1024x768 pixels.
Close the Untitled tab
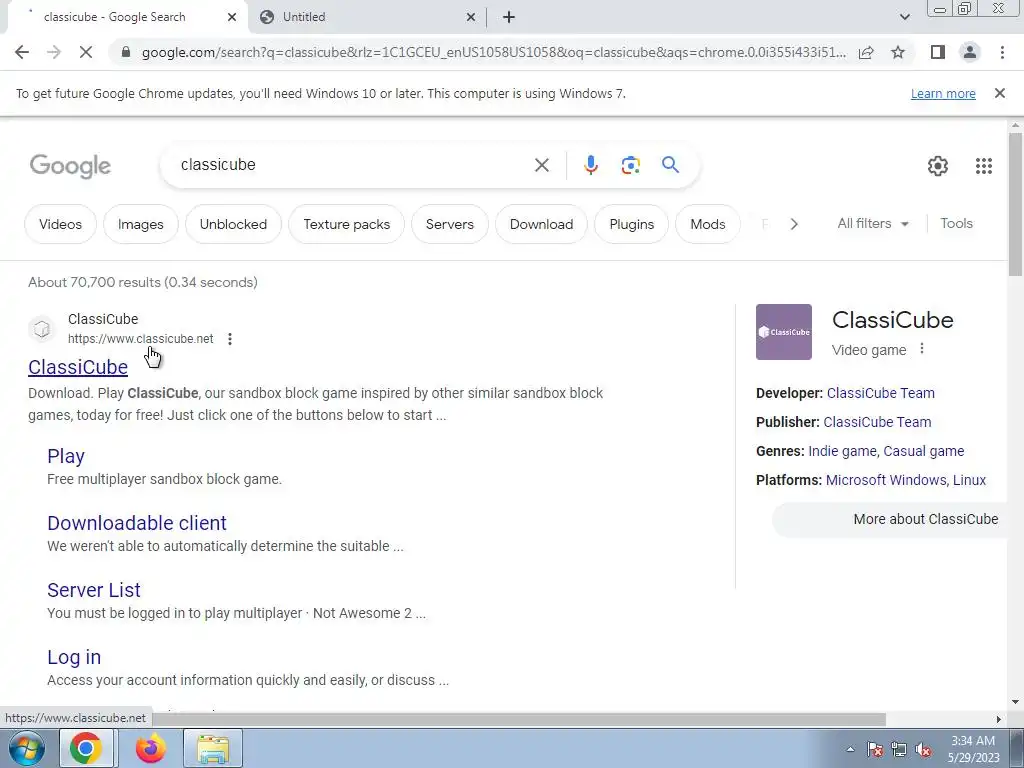click(x=471, y=17)
